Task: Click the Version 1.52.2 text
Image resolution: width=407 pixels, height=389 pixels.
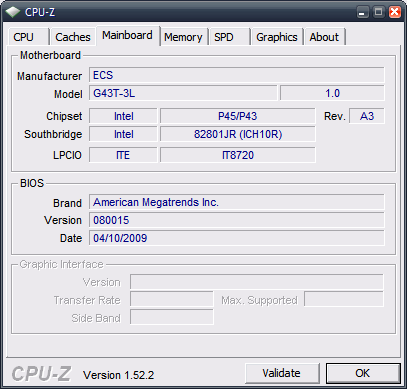Action: pyautogui.click(x=118, y=375)
